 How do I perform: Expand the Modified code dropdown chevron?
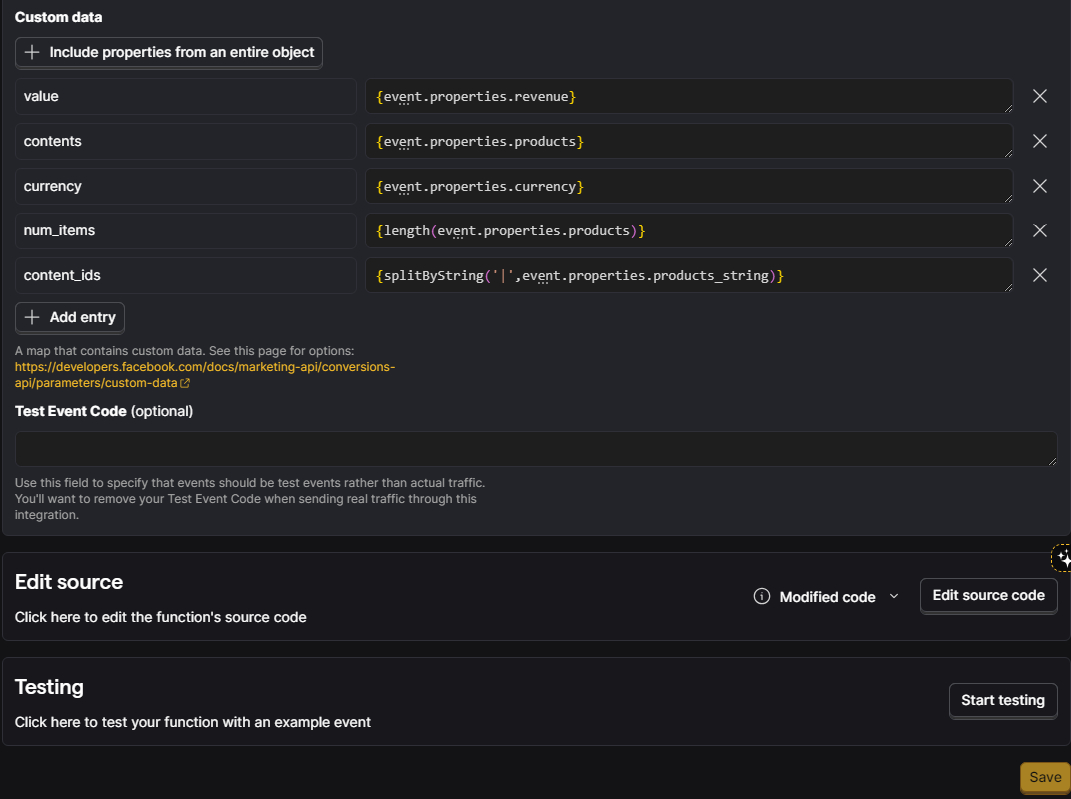click(894, 597)
